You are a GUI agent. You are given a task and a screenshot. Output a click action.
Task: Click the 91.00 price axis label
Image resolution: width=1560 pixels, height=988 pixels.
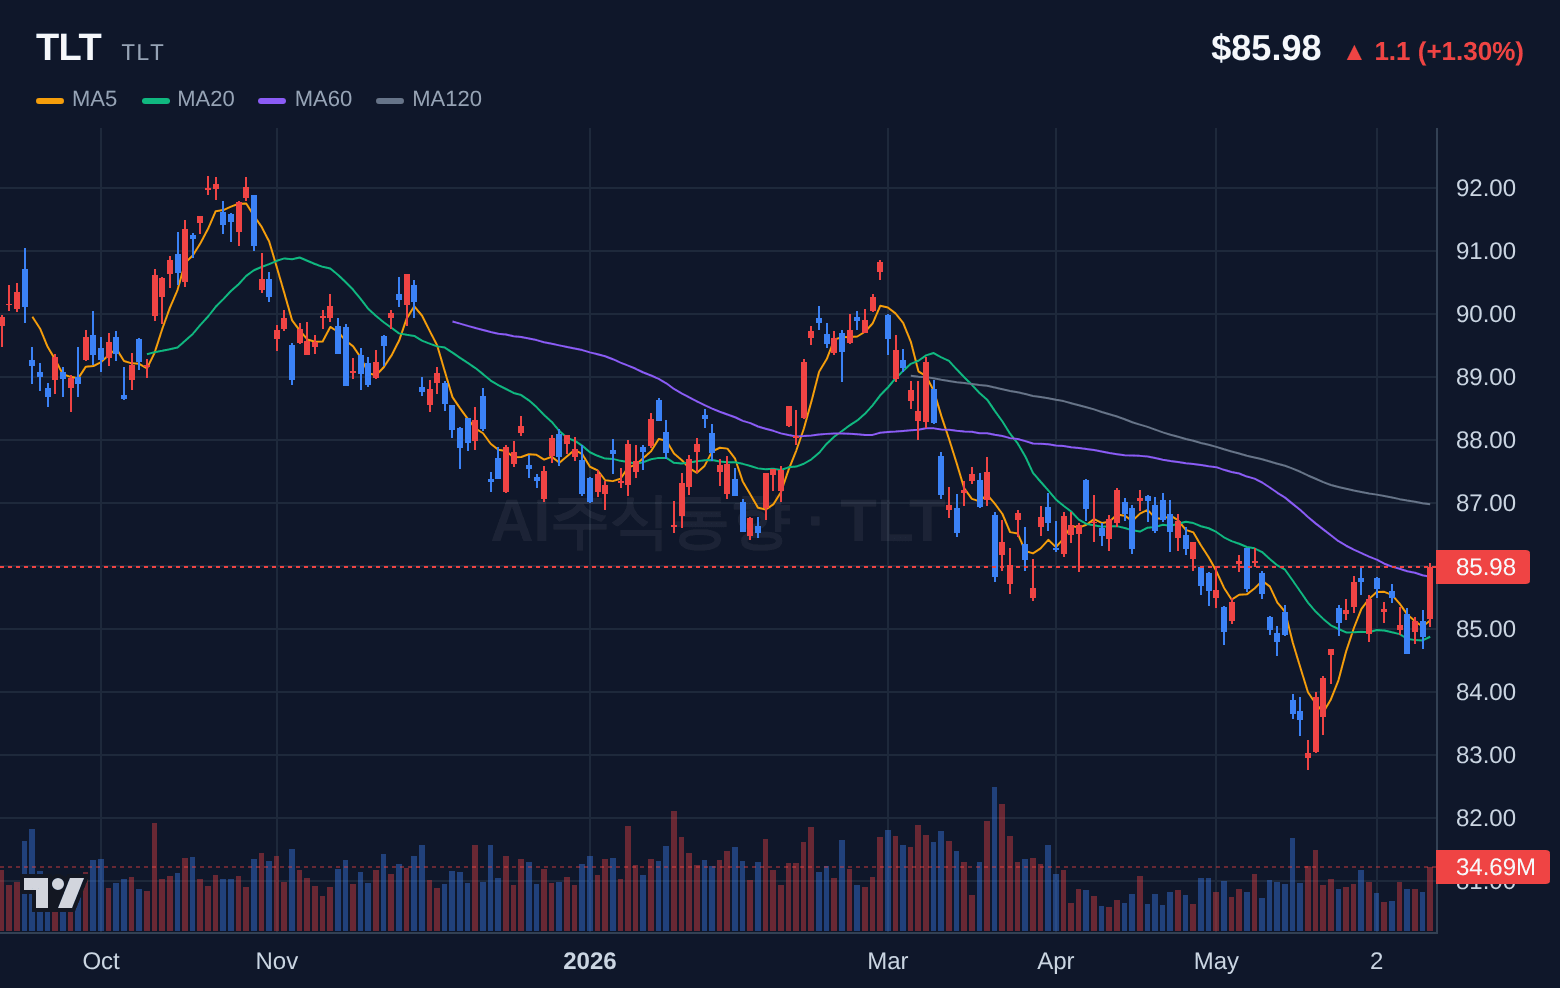coord(1486,251)
